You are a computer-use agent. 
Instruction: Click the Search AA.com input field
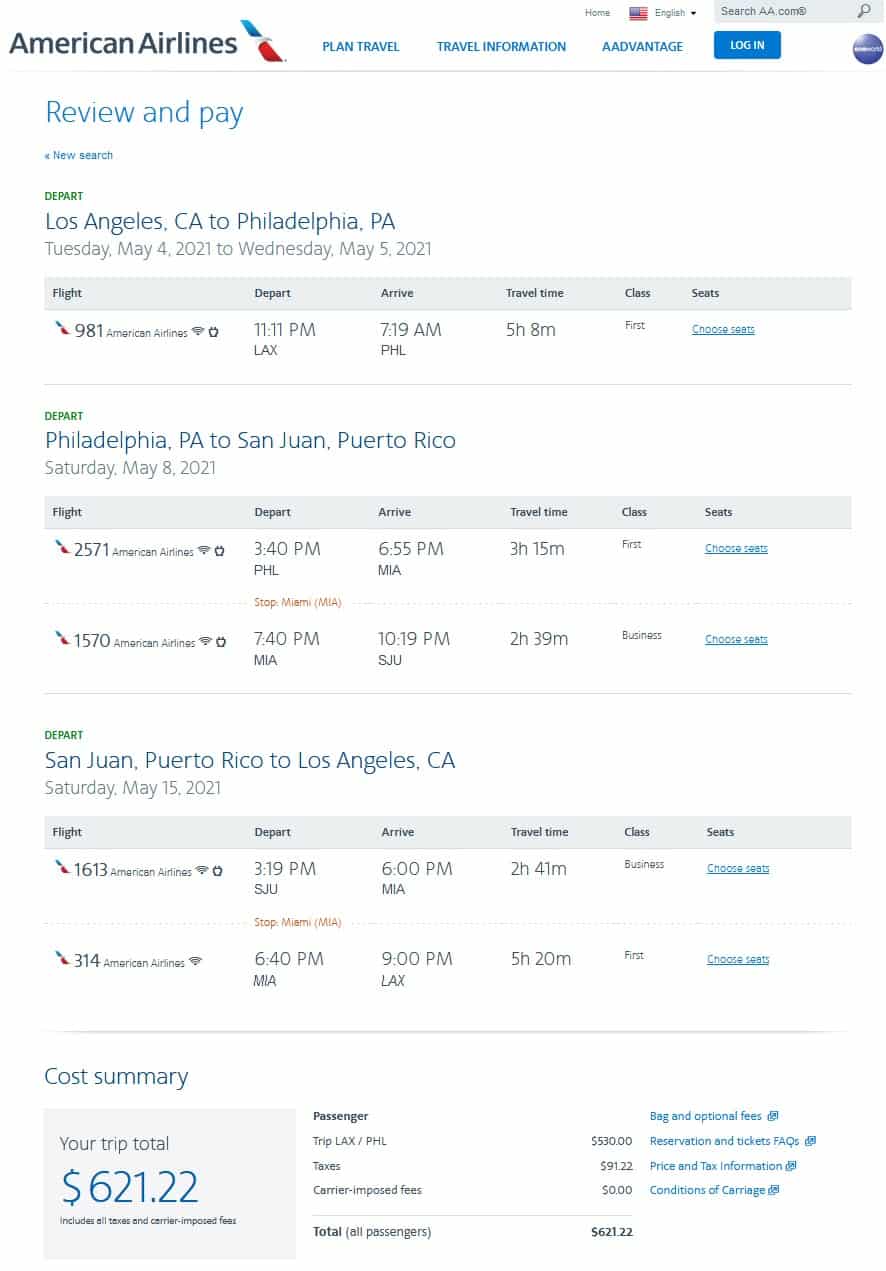[780, 12]
